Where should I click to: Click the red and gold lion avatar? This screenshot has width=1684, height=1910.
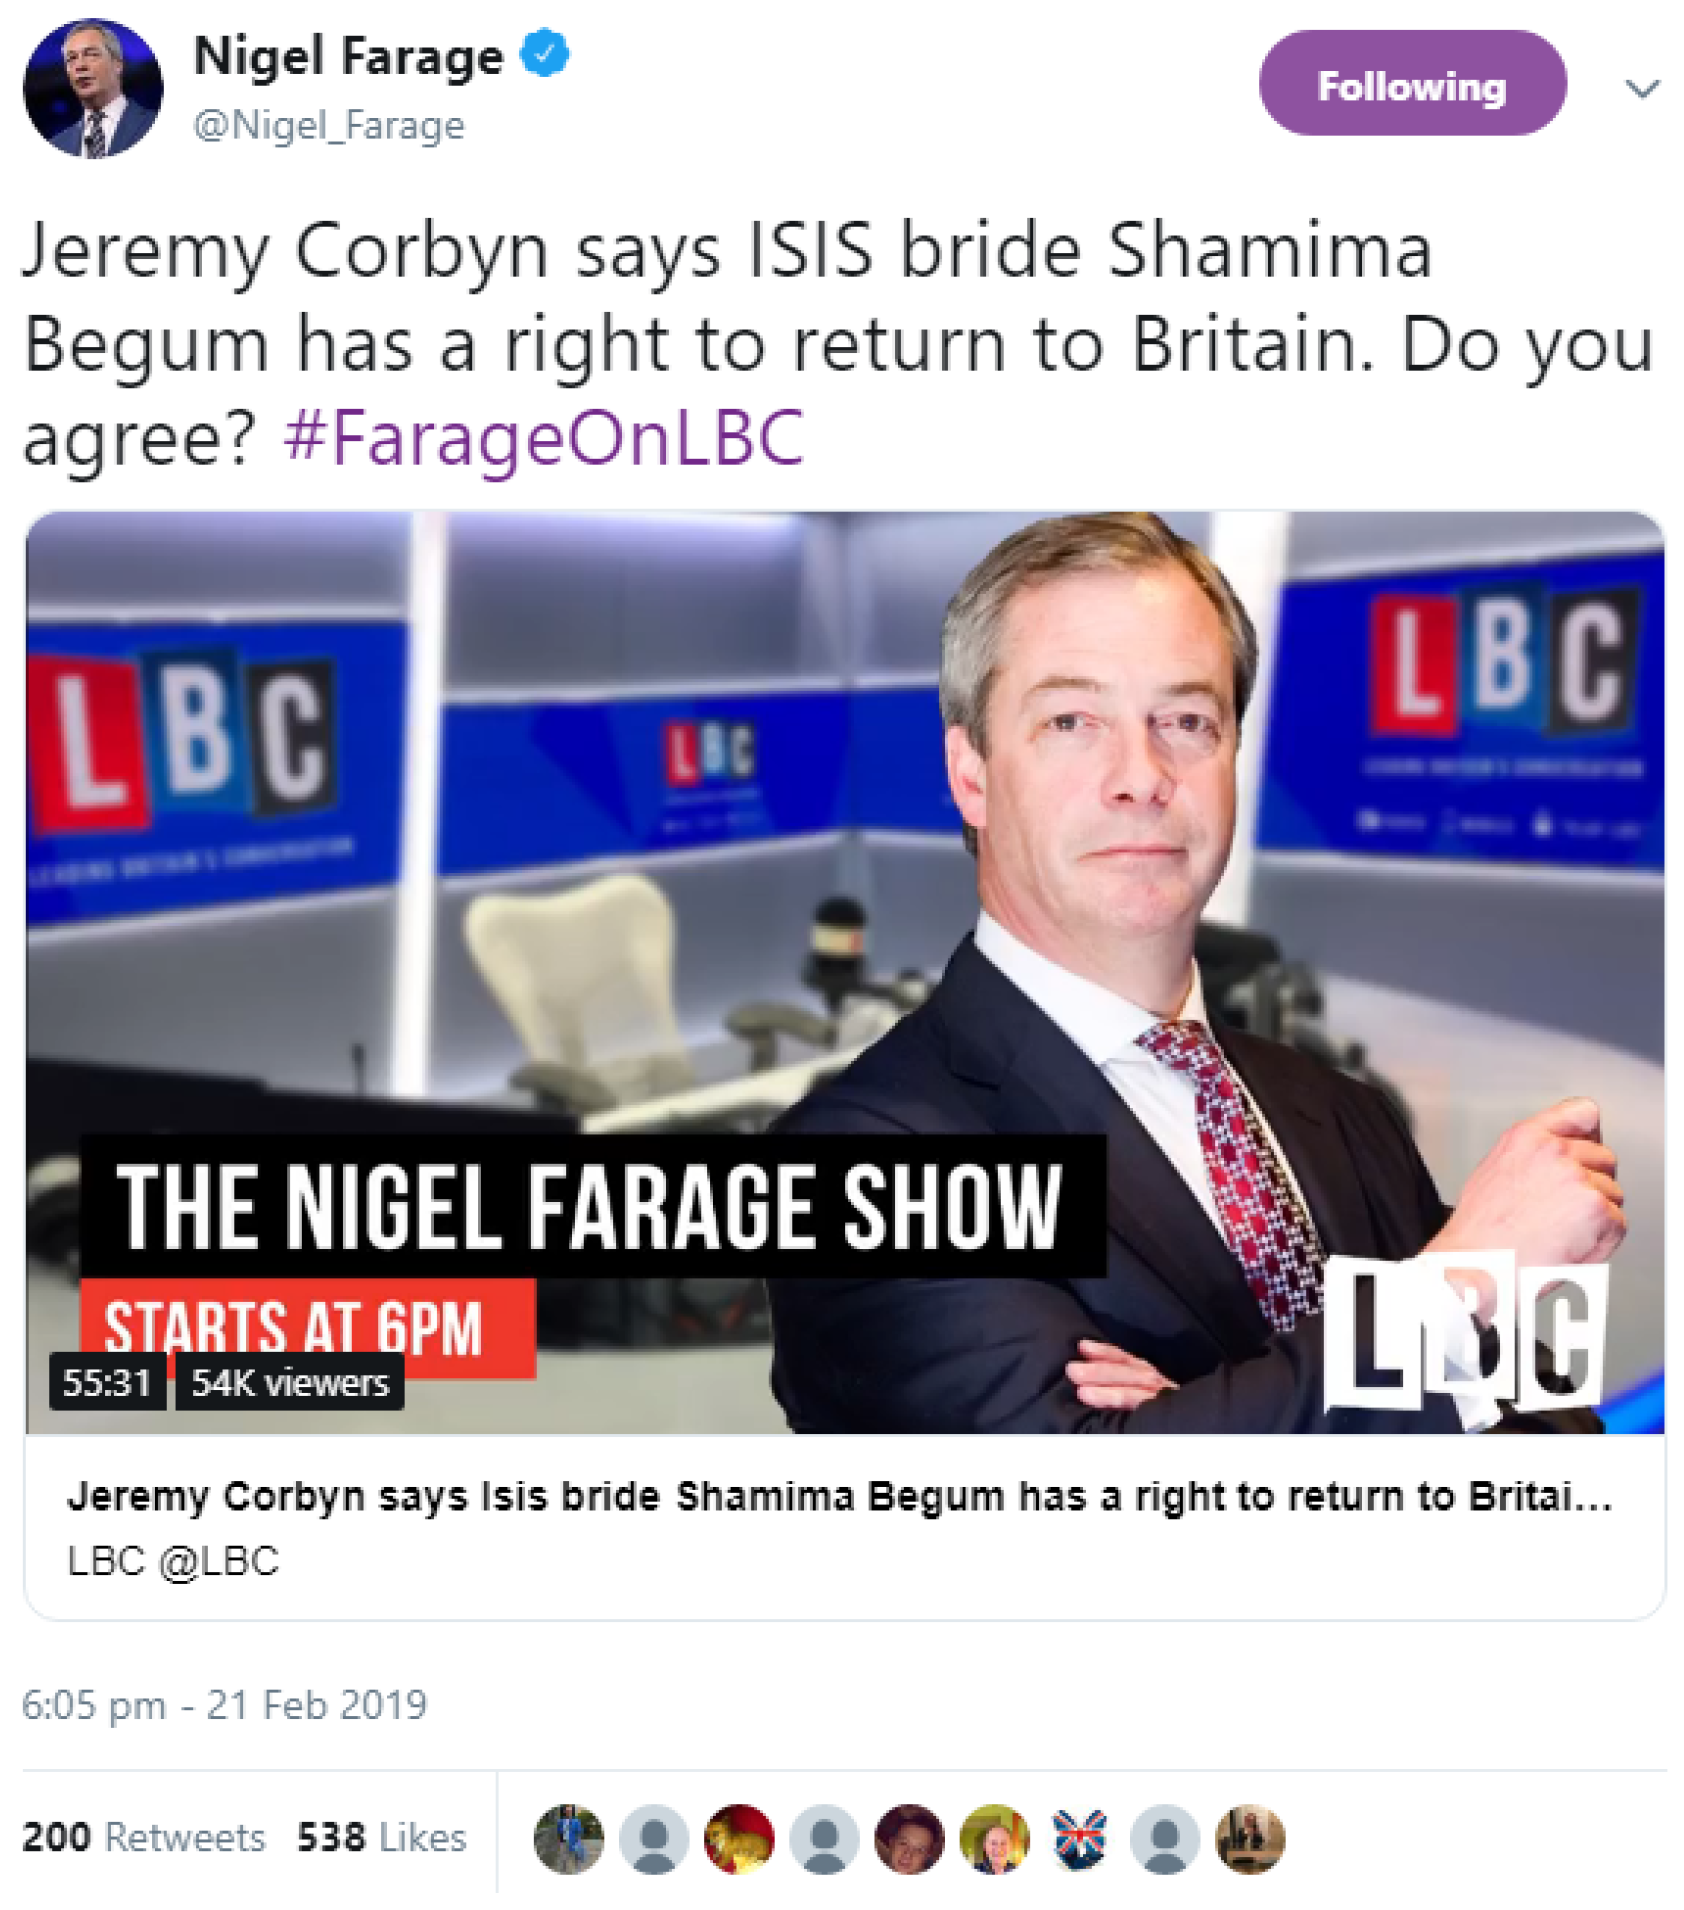pyautogui.click(x=739, y=1838)
